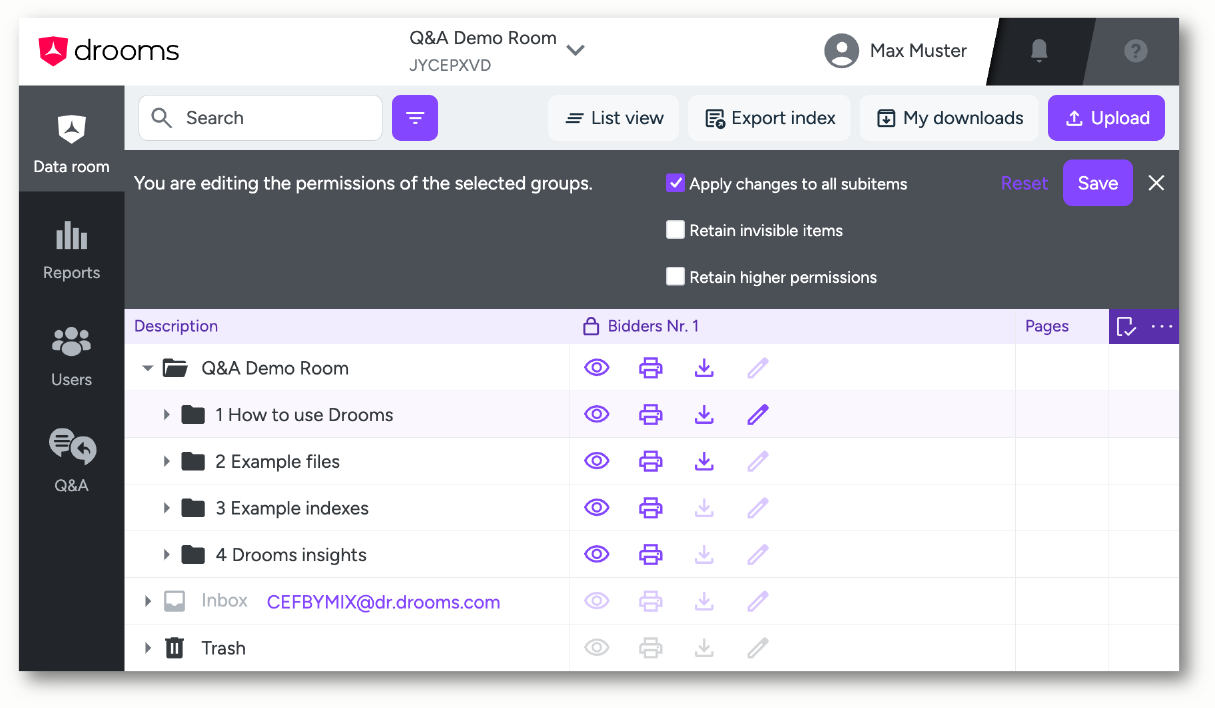Toggle print permission for 3 Example indexes
The width and height of the screenshot is (1215, 708).
[651, 508]
